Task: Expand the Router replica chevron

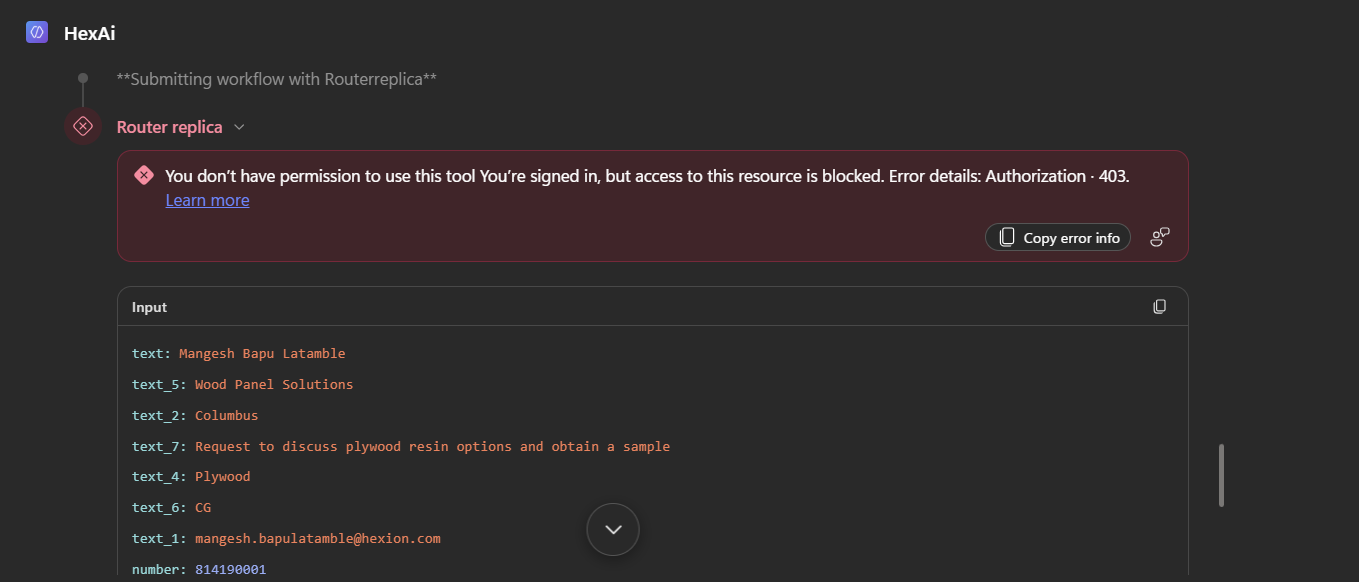Action: point(239,127)
